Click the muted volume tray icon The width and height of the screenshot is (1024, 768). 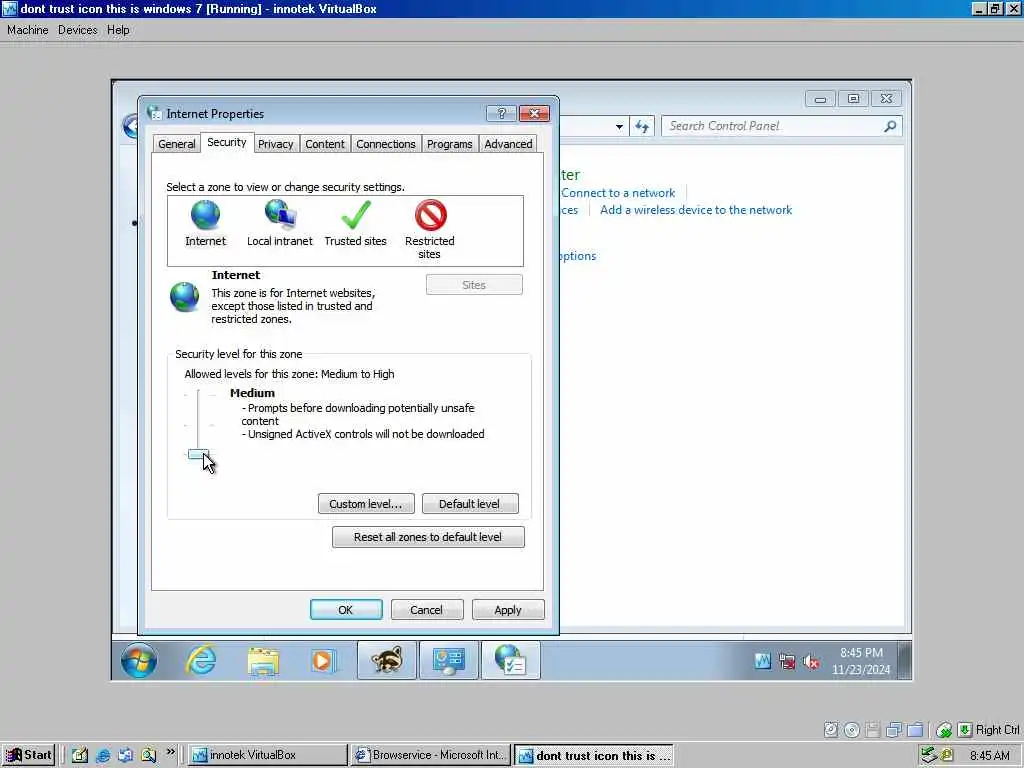(810, 662)
